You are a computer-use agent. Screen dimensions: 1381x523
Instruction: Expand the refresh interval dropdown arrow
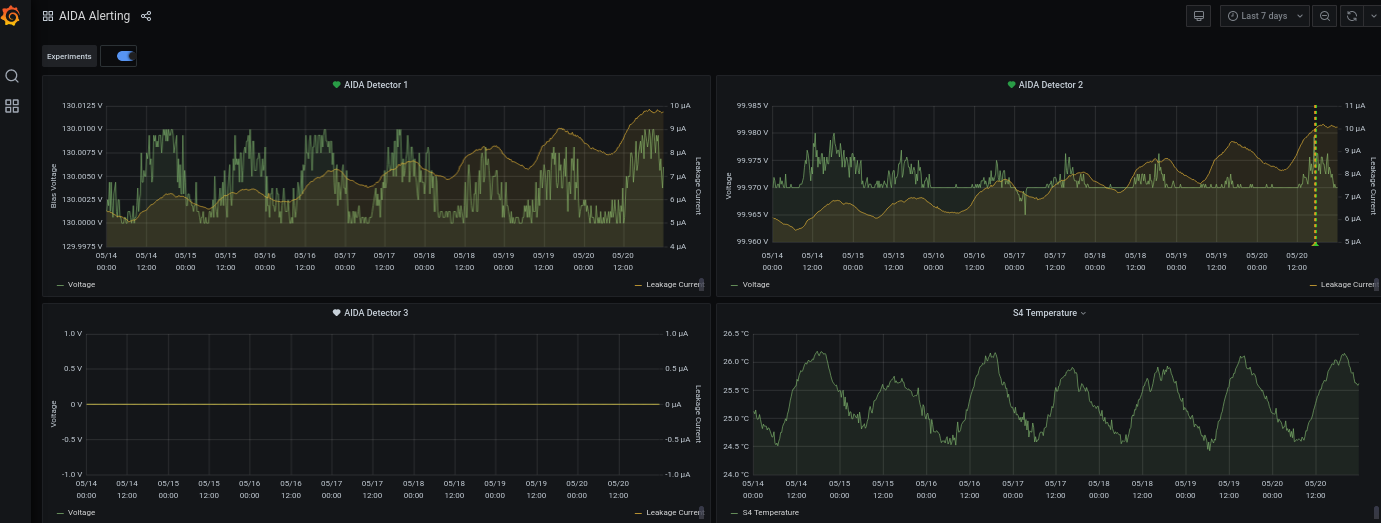pyautogui.click(x=1372, y=16)
